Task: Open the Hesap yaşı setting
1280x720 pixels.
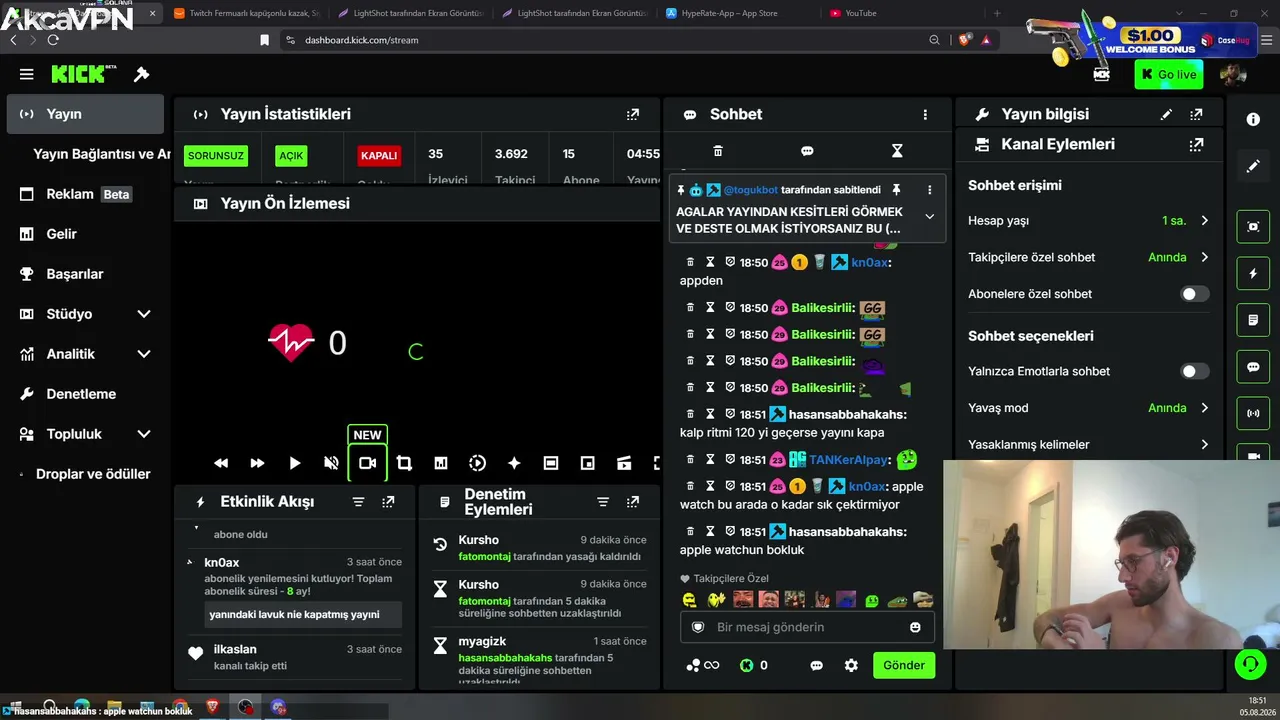Action: click(1089, 220)
